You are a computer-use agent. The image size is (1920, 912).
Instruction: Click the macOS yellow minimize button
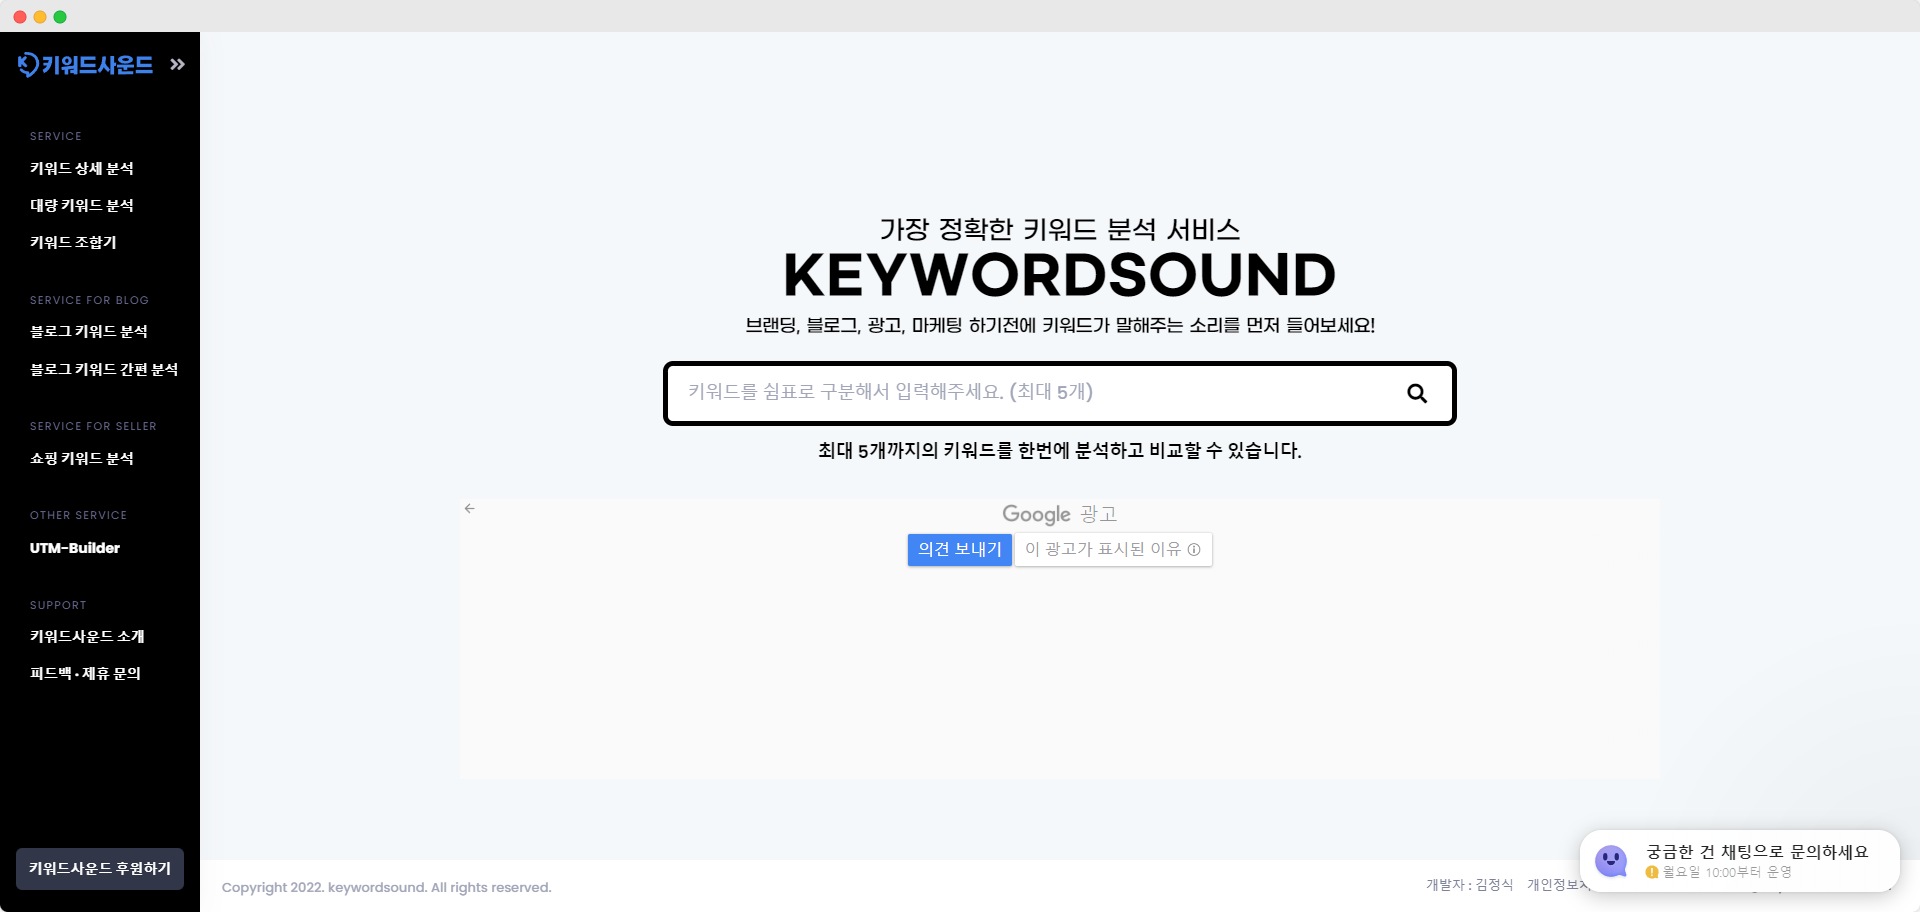[40, 17]
